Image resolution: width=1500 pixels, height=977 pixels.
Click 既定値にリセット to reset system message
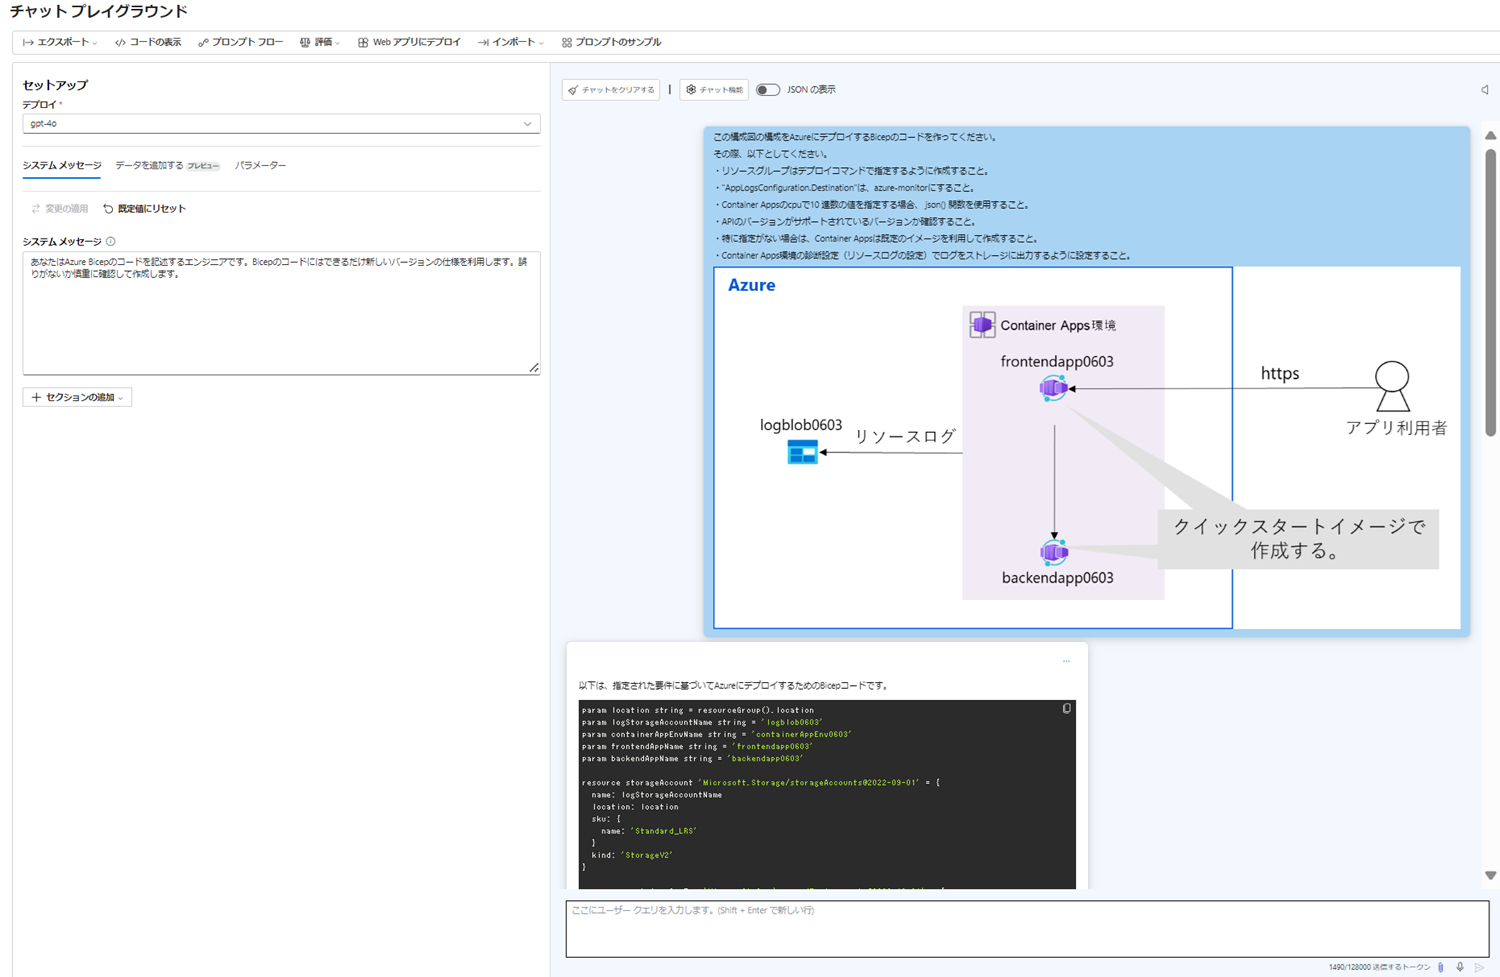(x=145, y=208)
